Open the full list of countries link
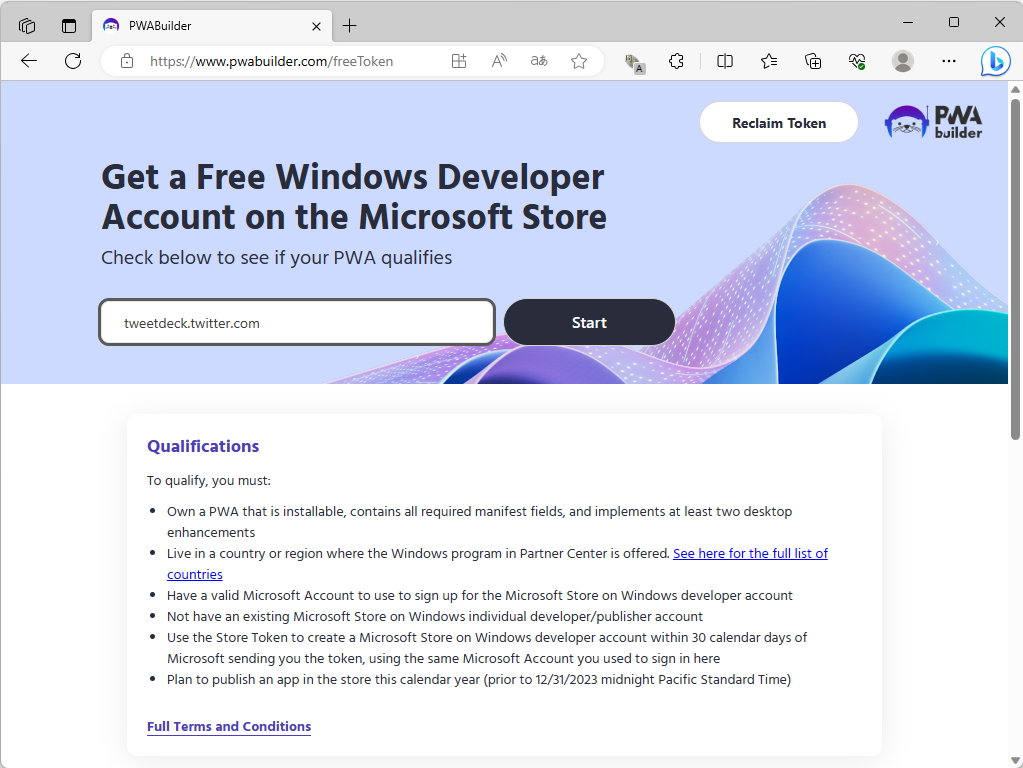1023x768 pixels. [750, 553]
